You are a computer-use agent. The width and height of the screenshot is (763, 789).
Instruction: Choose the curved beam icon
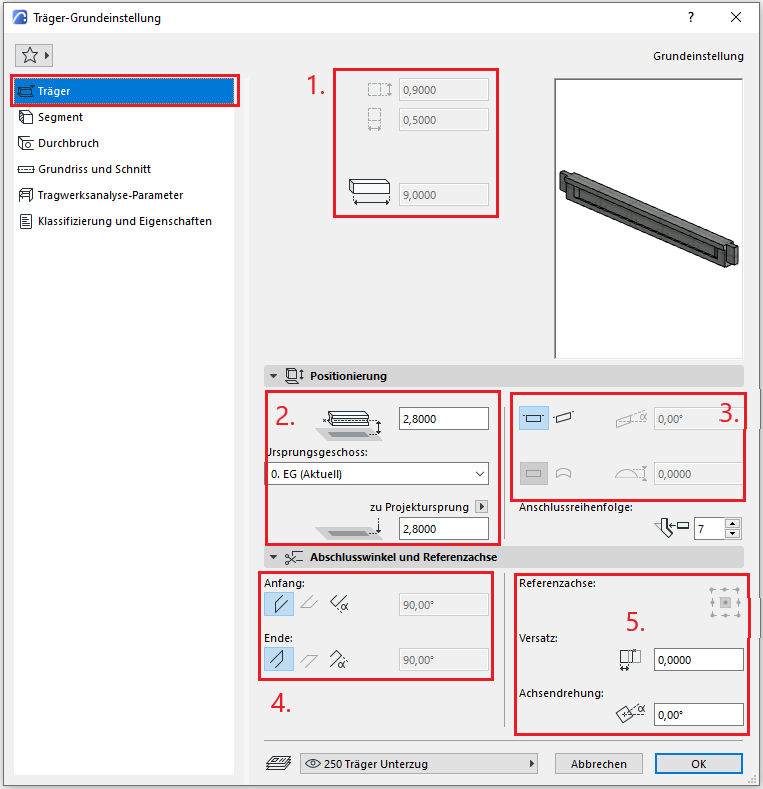[566, 473]
